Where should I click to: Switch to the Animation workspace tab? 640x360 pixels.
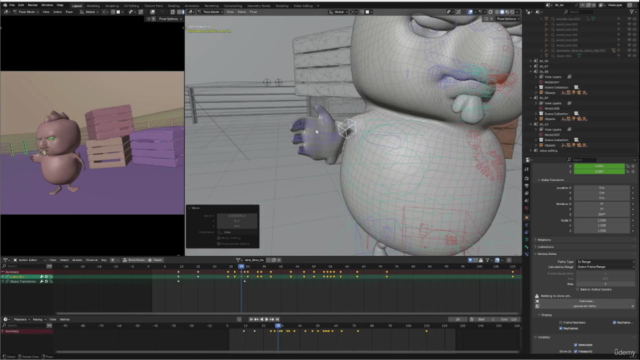pos(192,6)
